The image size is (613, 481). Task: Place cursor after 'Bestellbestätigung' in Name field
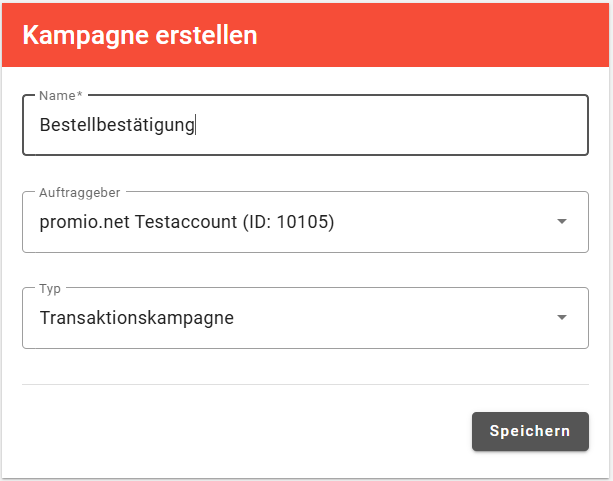(x=196, y=125)
